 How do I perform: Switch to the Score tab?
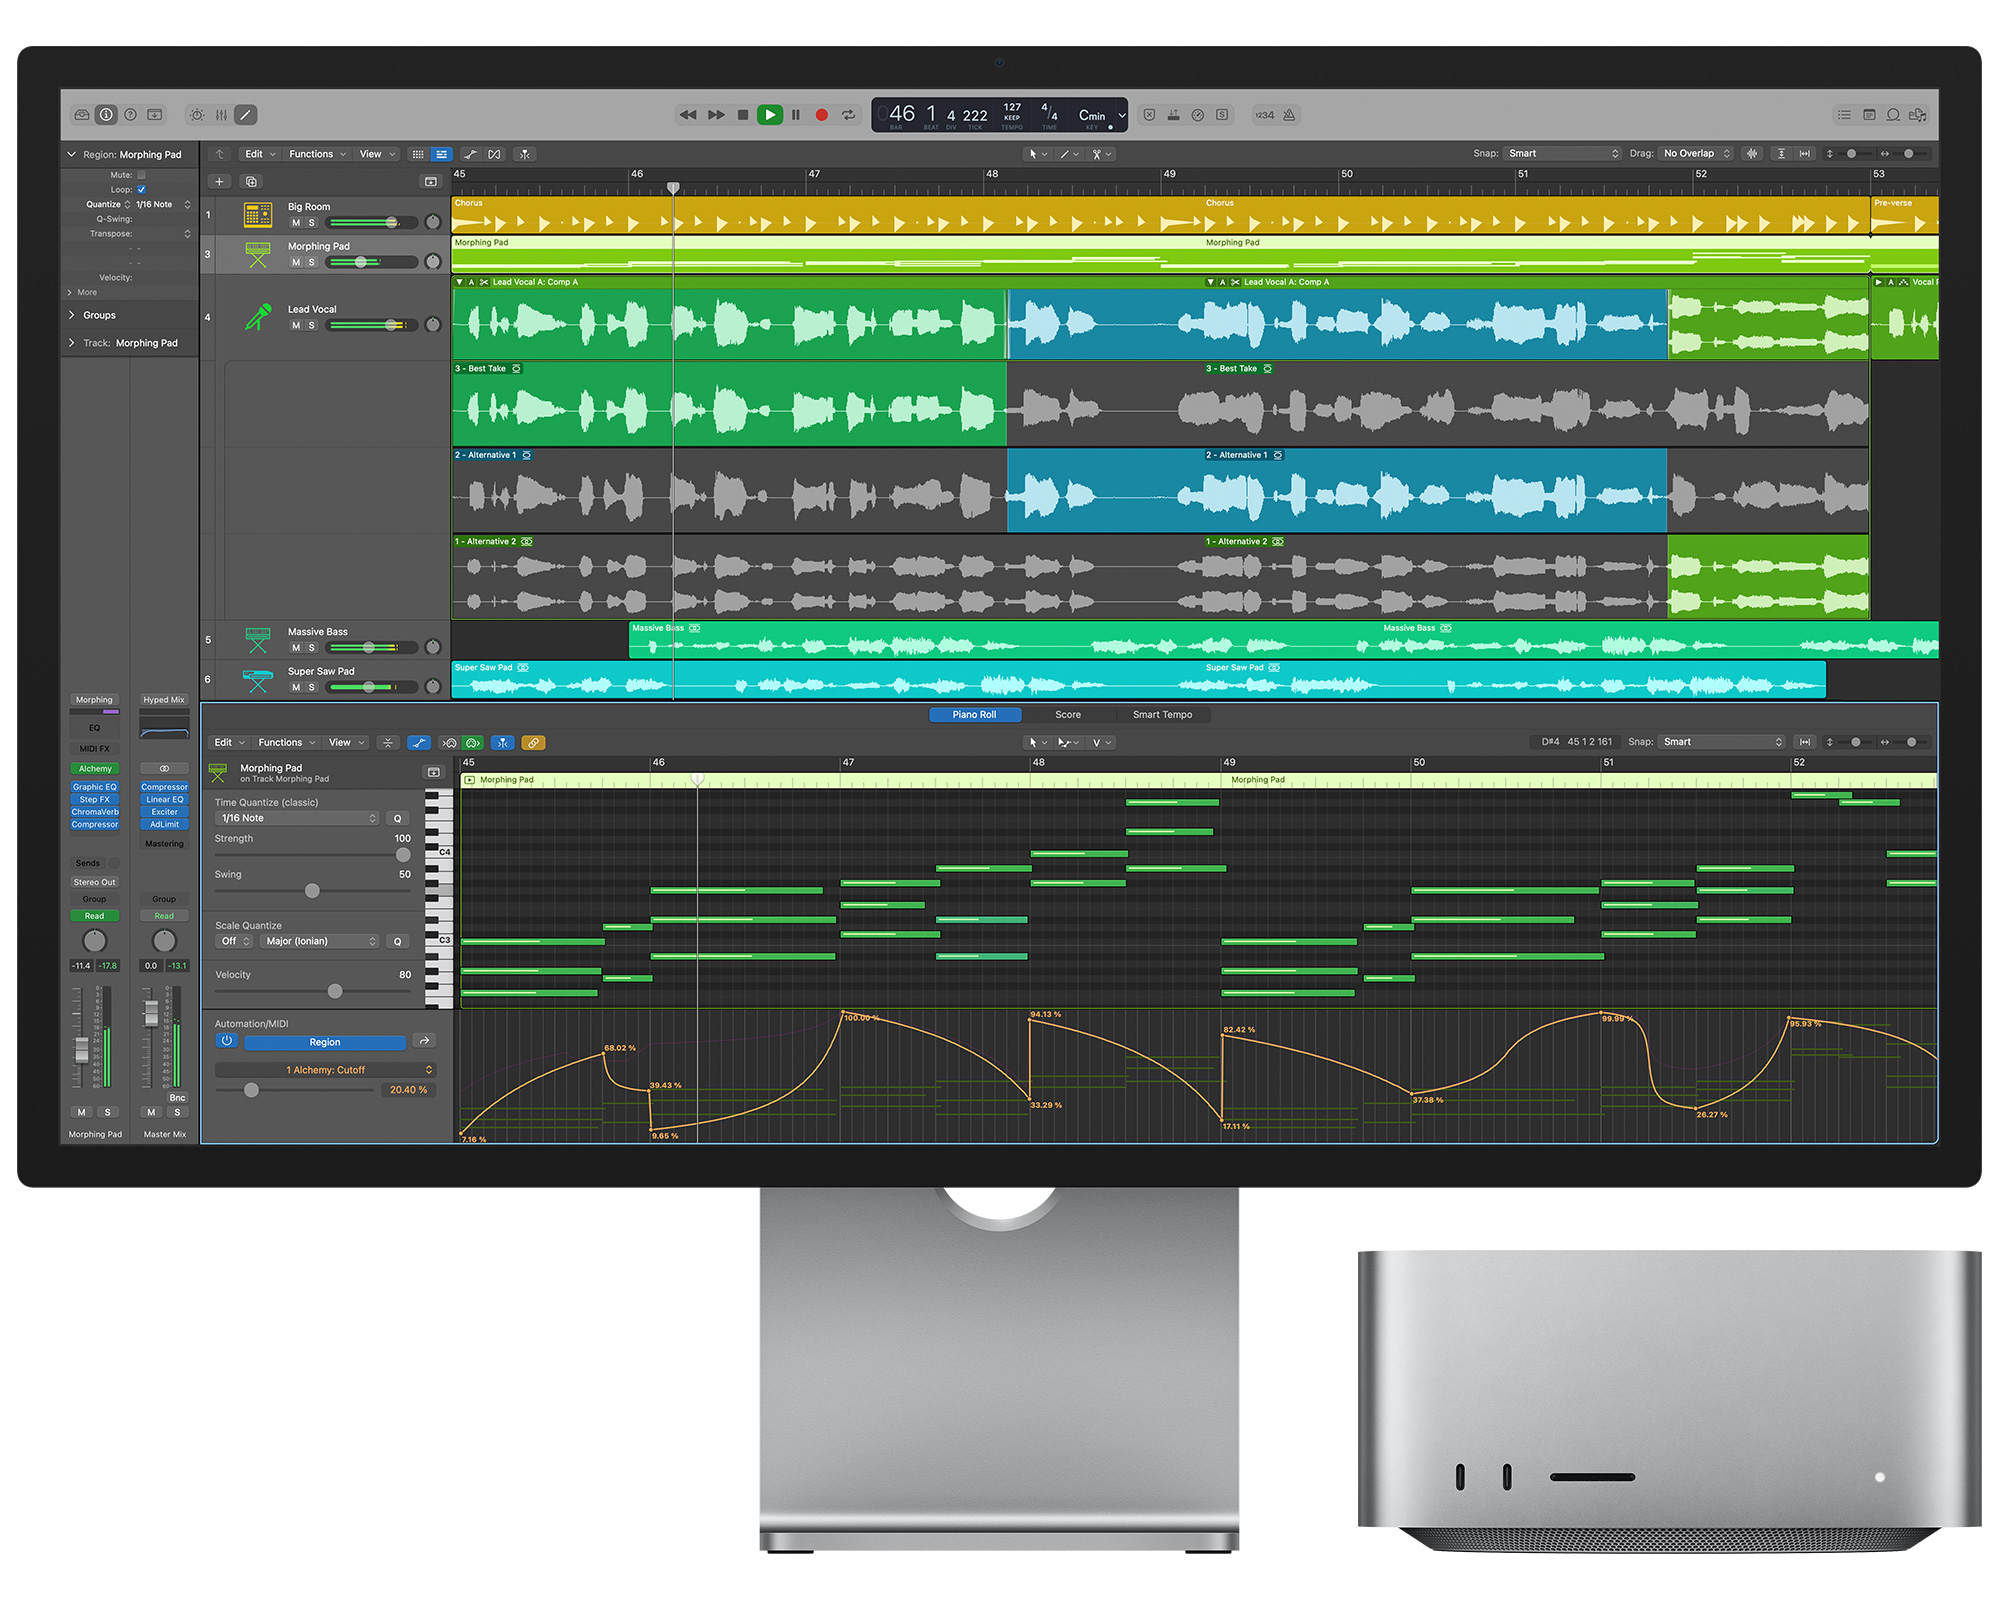(1068, 714)
